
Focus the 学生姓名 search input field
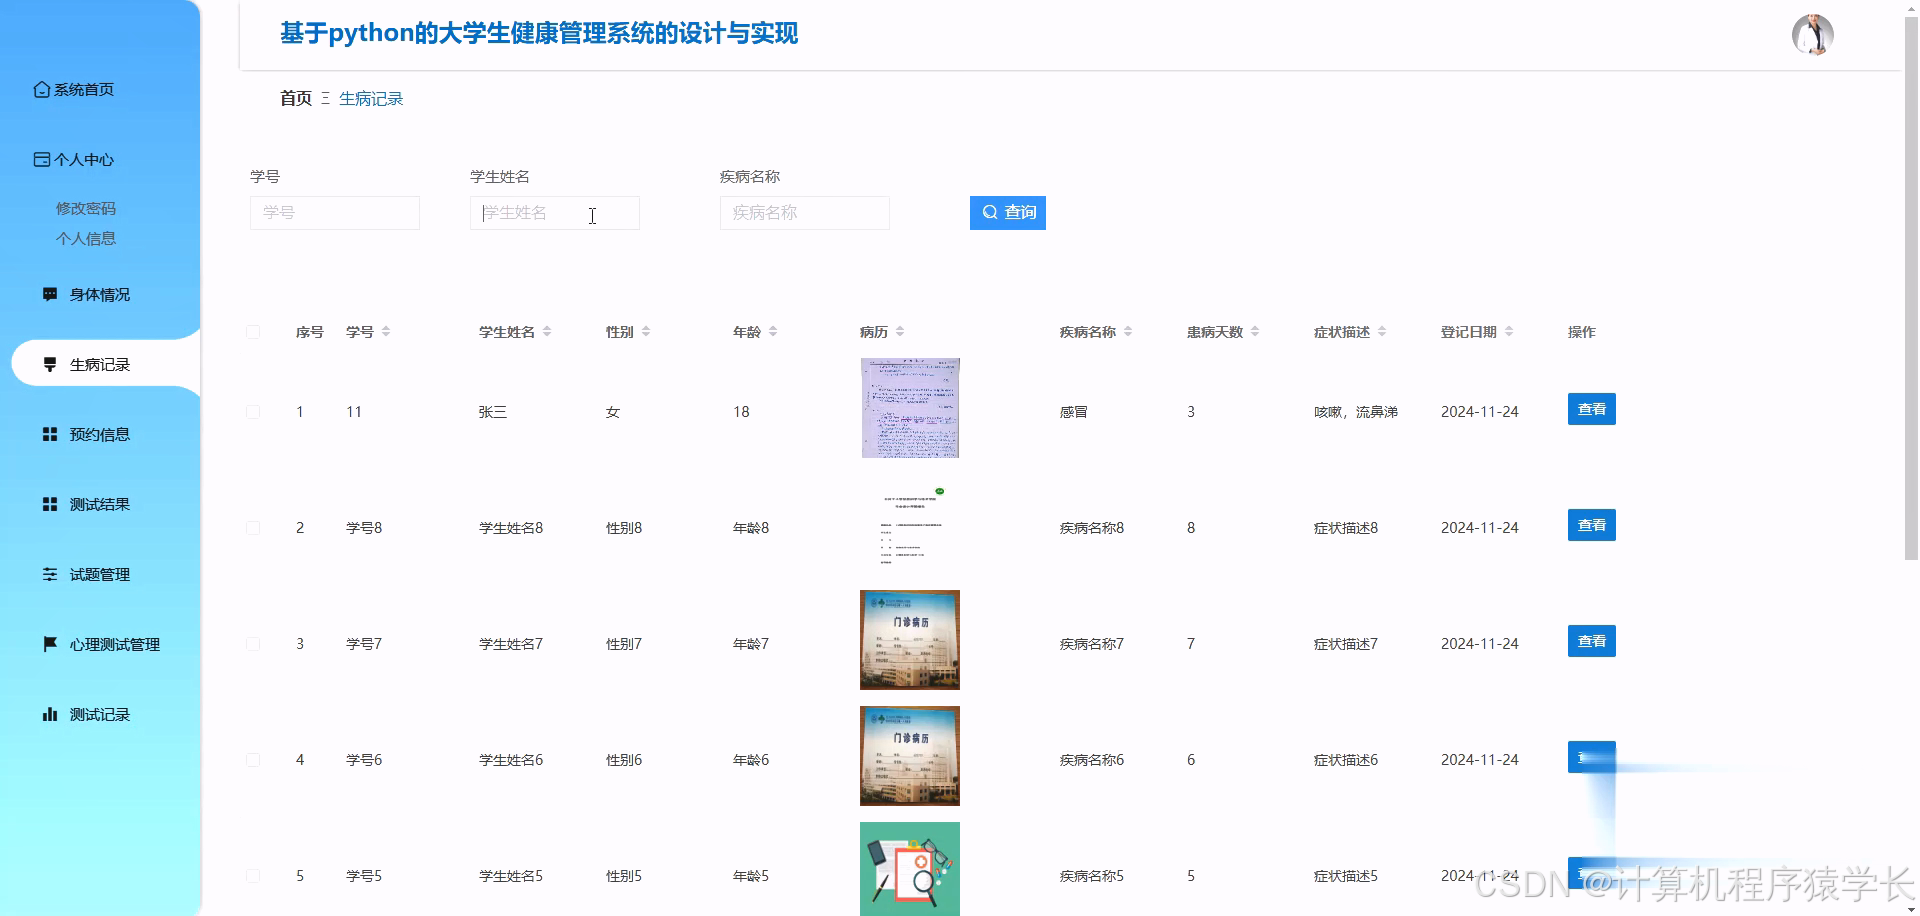pyautogui.click(x=555, y=213)
